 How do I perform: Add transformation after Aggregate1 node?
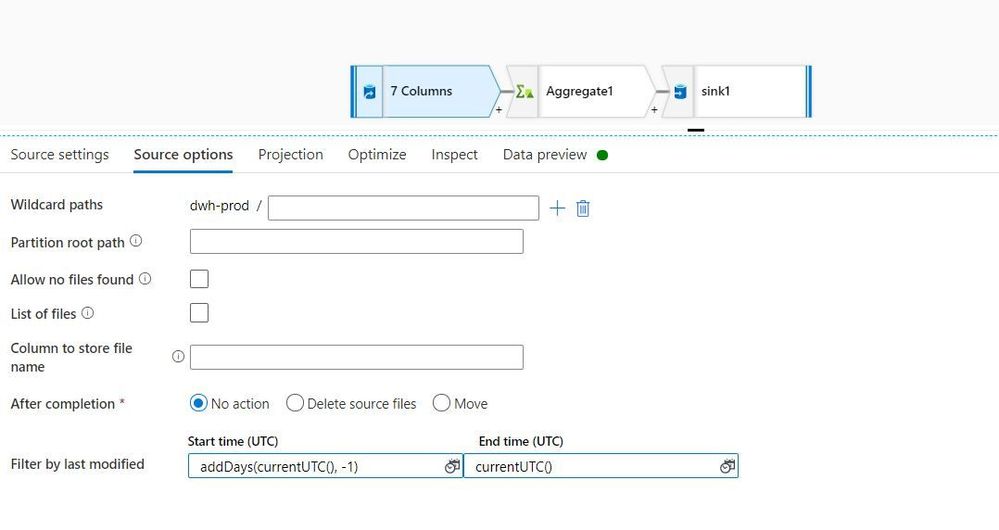(654, 110)
